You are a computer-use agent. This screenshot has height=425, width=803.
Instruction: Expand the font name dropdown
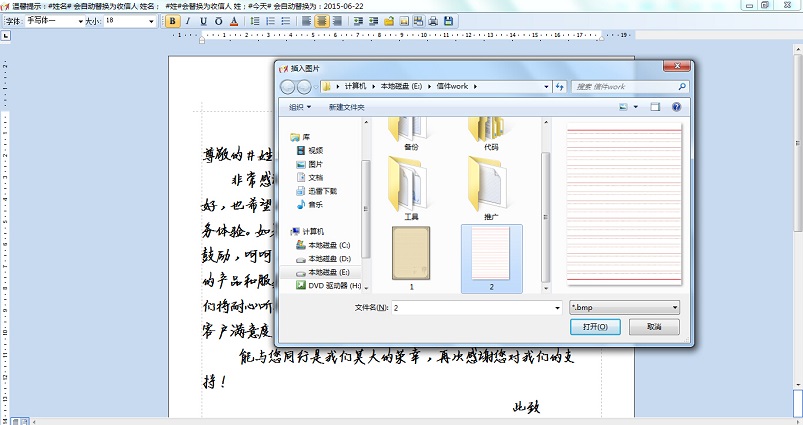[x=79, y=20]
